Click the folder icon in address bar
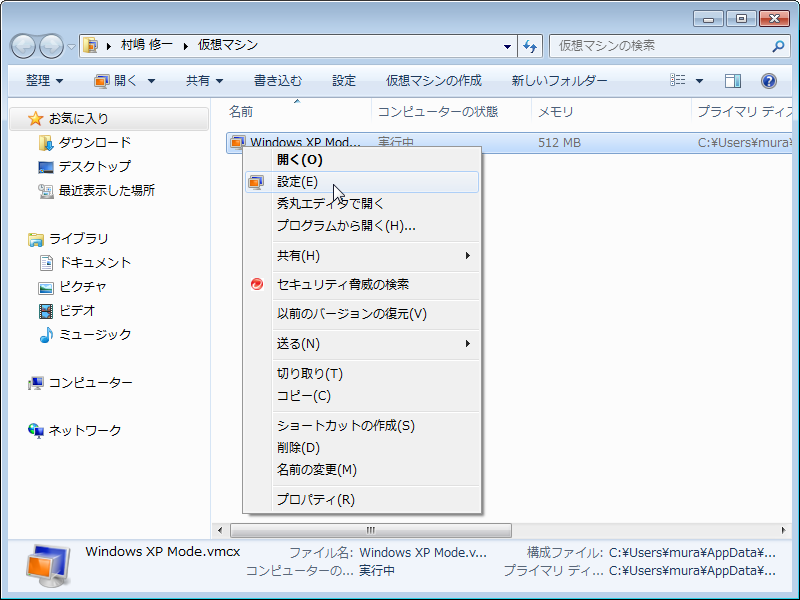The height and width of the screenshot is (600, 800). click(x=91, y=45)
